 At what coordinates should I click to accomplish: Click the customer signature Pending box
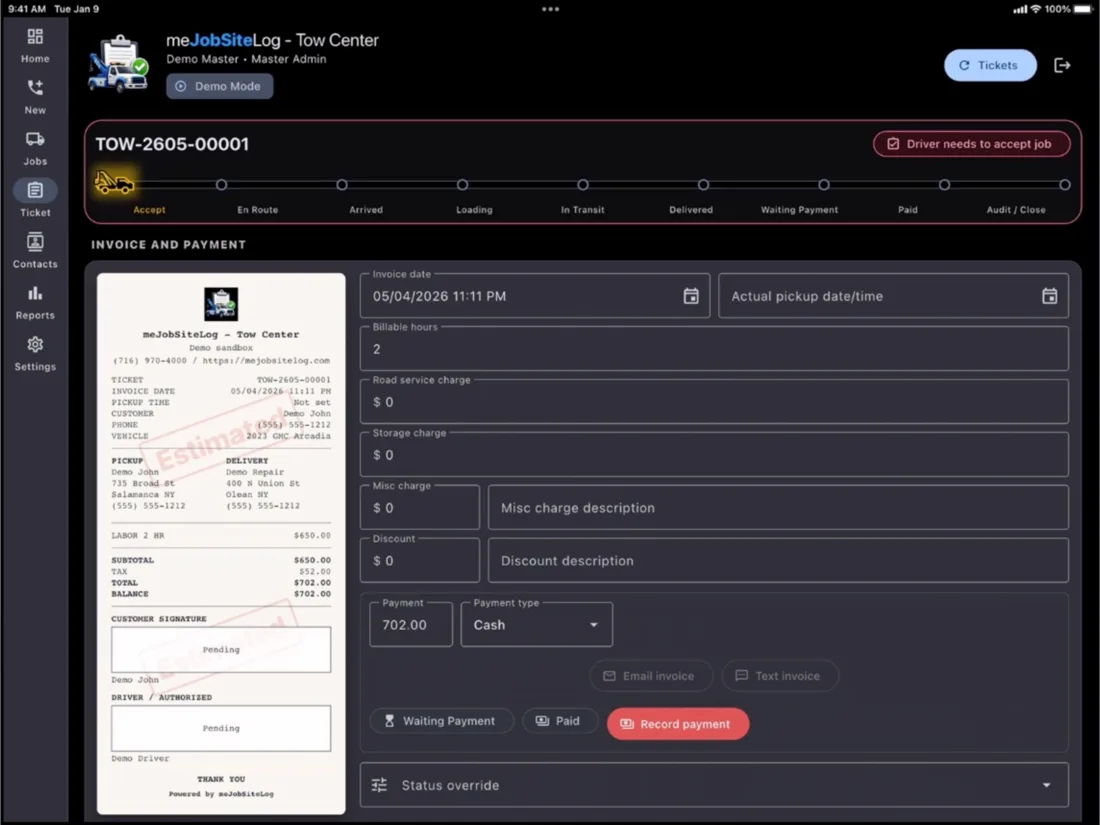[221, 650]
